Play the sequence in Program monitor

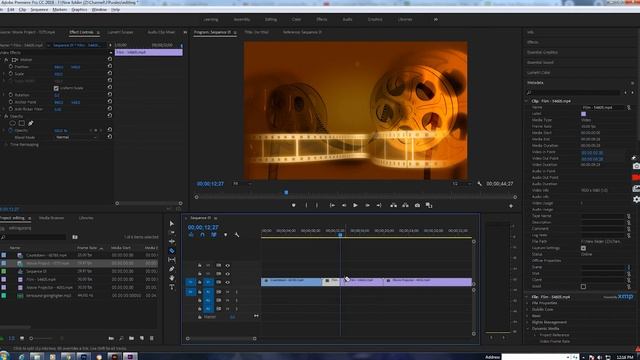pos(355,205)
